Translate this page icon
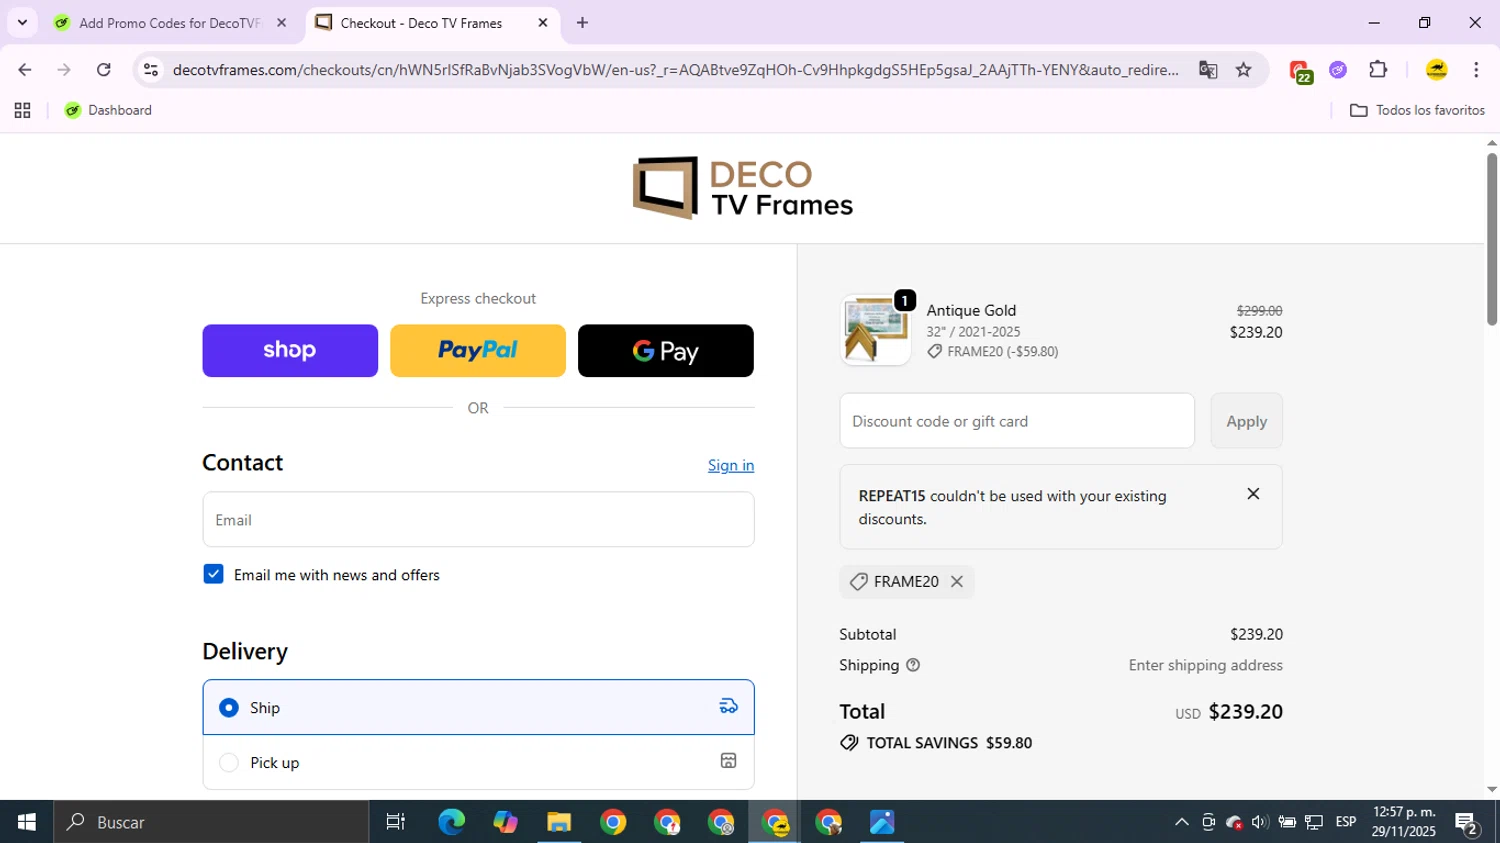The image size is (1500, 843). coord(1208,70)
